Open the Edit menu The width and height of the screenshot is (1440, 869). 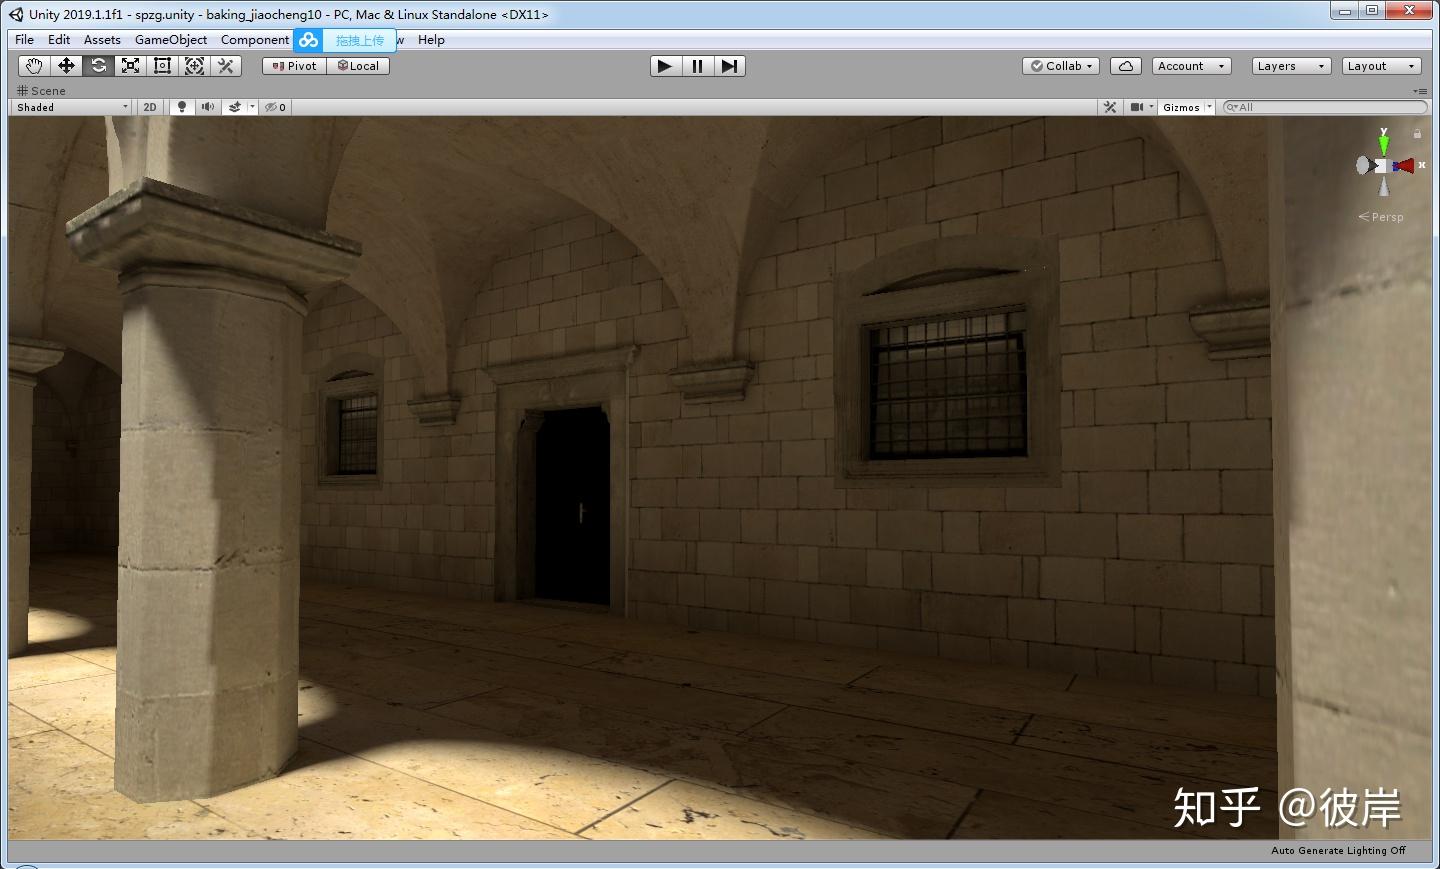(x=59, y=40)
